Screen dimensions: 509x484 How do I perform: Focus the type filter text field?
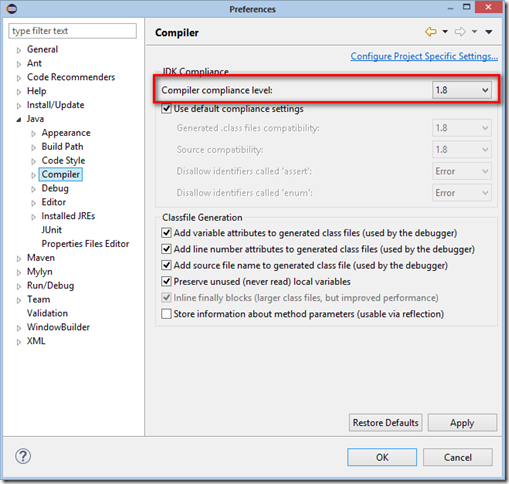coord(72,31)
